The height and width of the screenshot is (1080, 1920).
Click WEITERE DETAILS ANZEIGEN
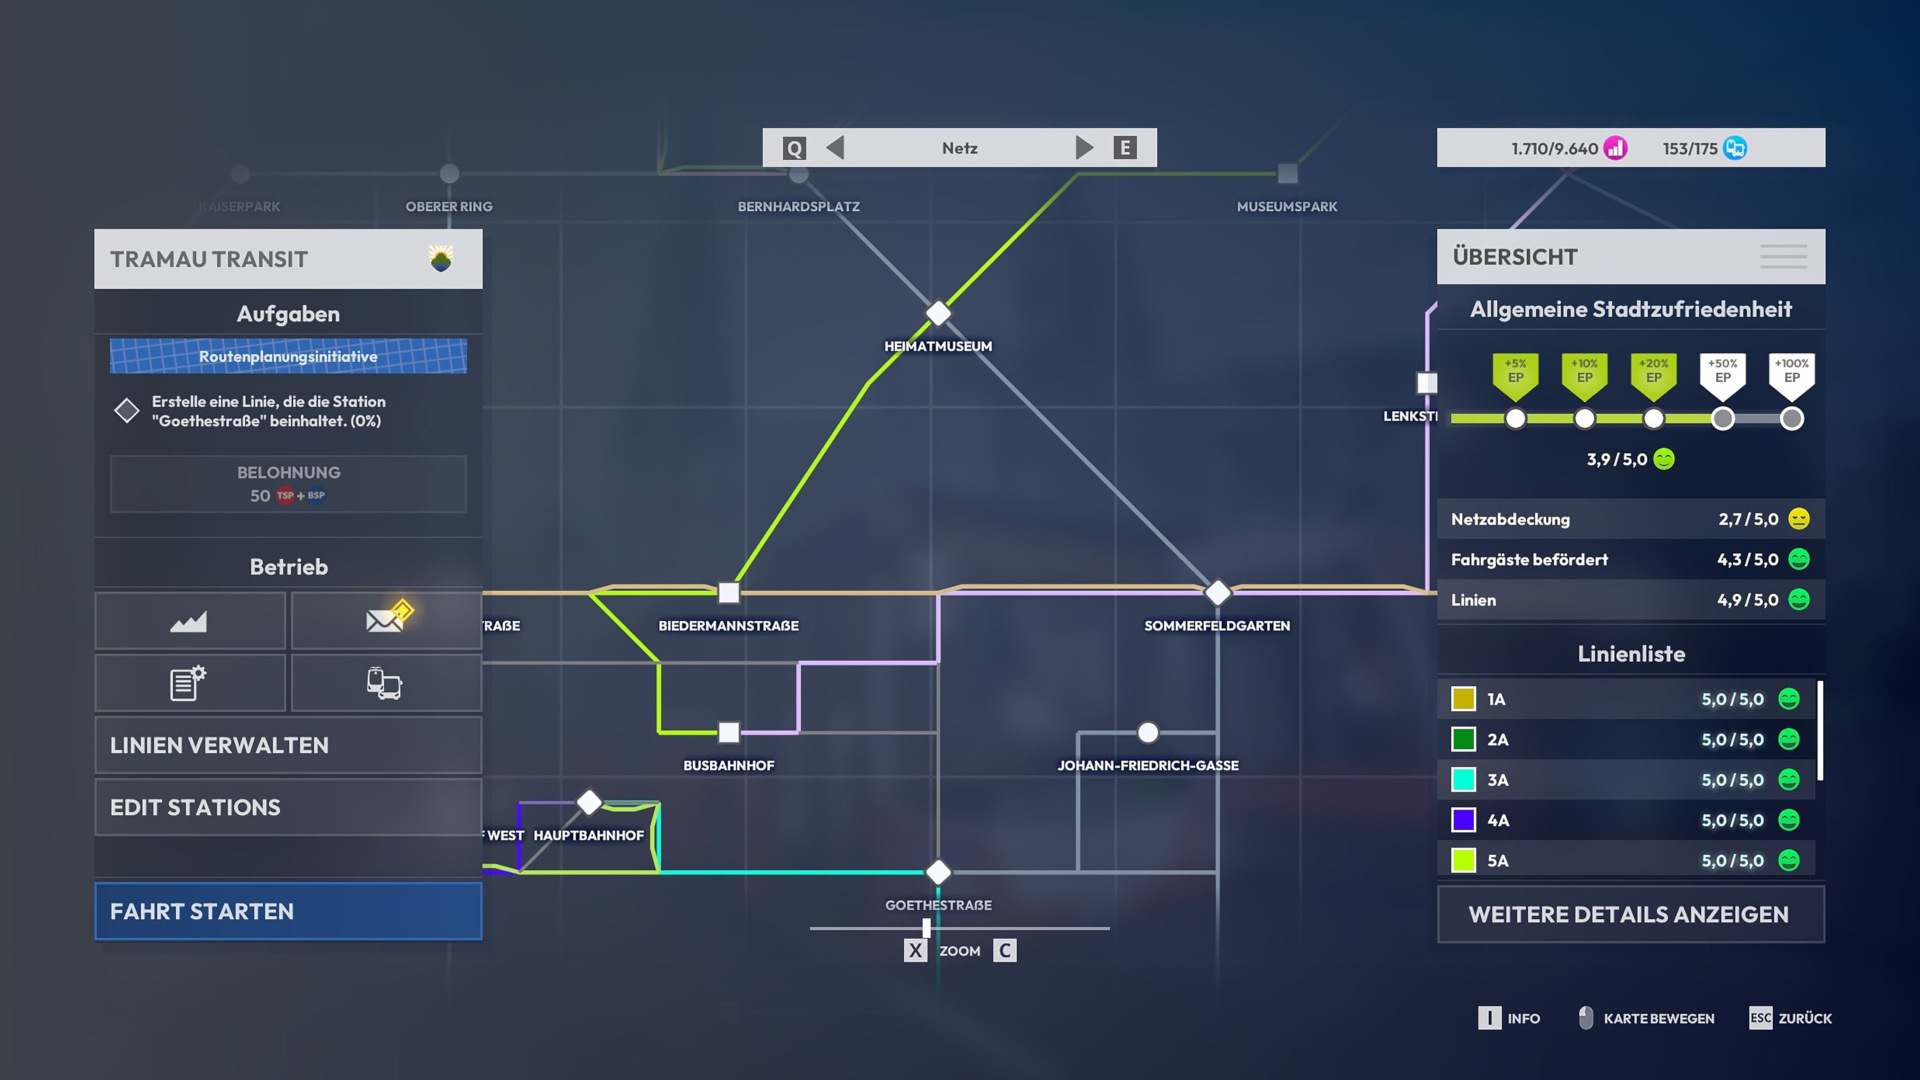[1628, 914]
